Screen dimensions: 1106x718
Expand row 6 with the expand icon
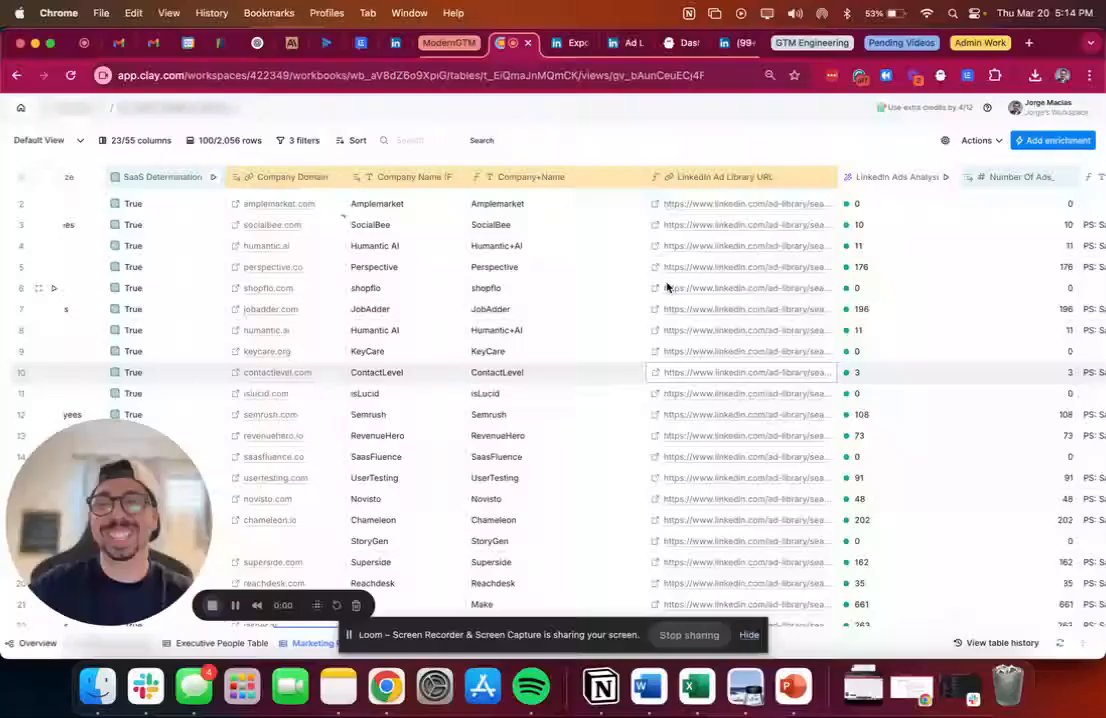(39, 288)
